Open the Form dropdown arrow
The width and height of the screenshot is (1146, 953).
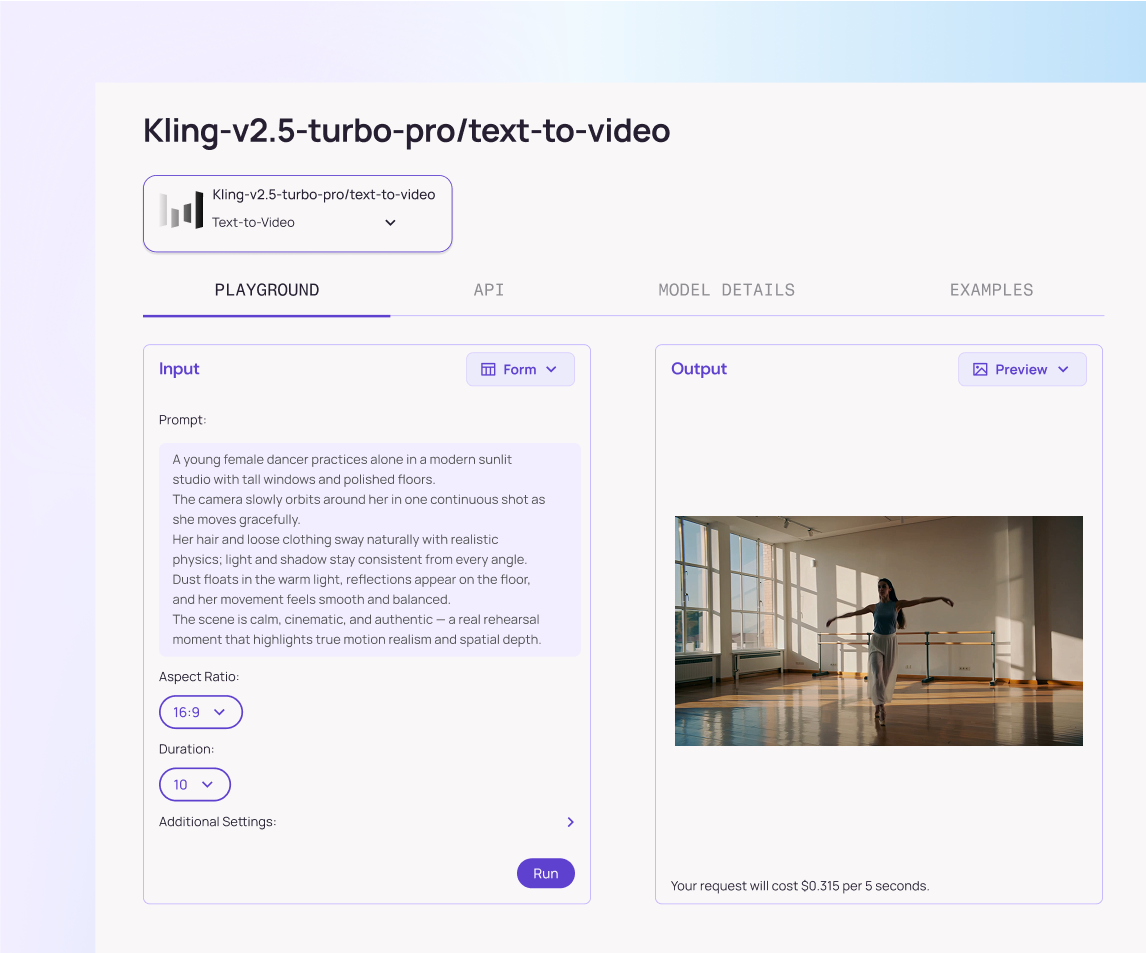pos(552,369)
